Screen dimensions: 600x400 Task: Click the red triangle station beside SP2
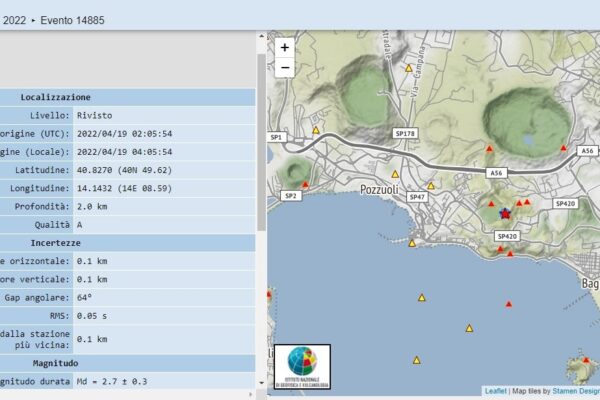pyautogui.click(x=305, y=184)
